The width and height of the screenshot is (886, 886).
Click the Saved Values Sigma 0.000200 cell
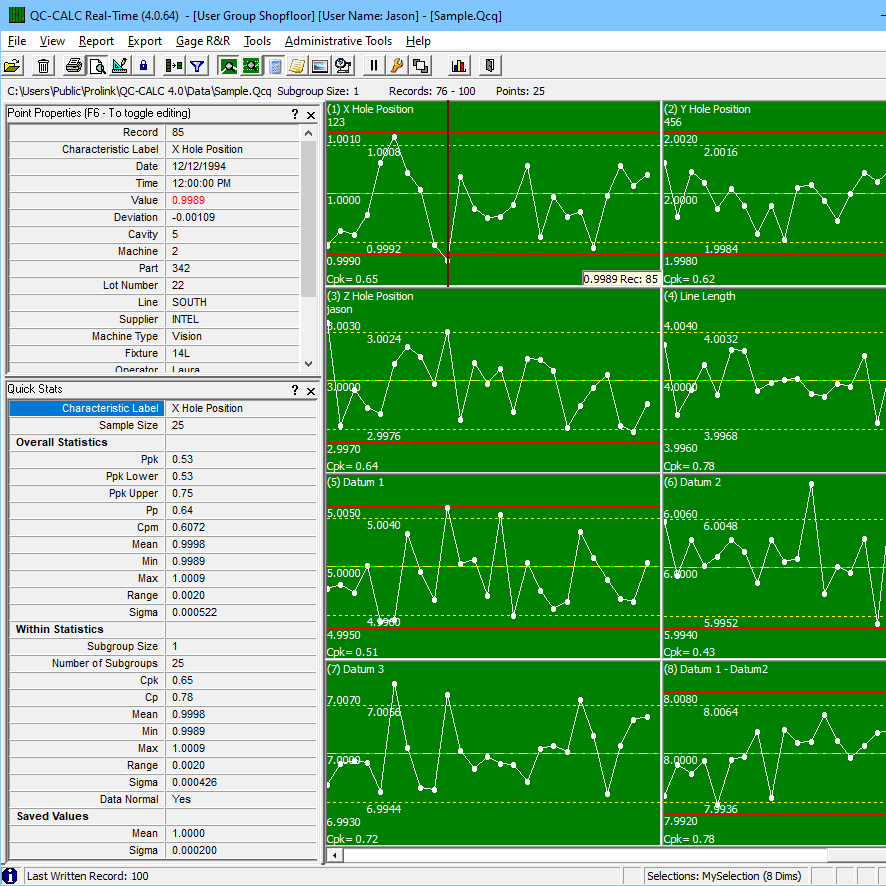241,850
